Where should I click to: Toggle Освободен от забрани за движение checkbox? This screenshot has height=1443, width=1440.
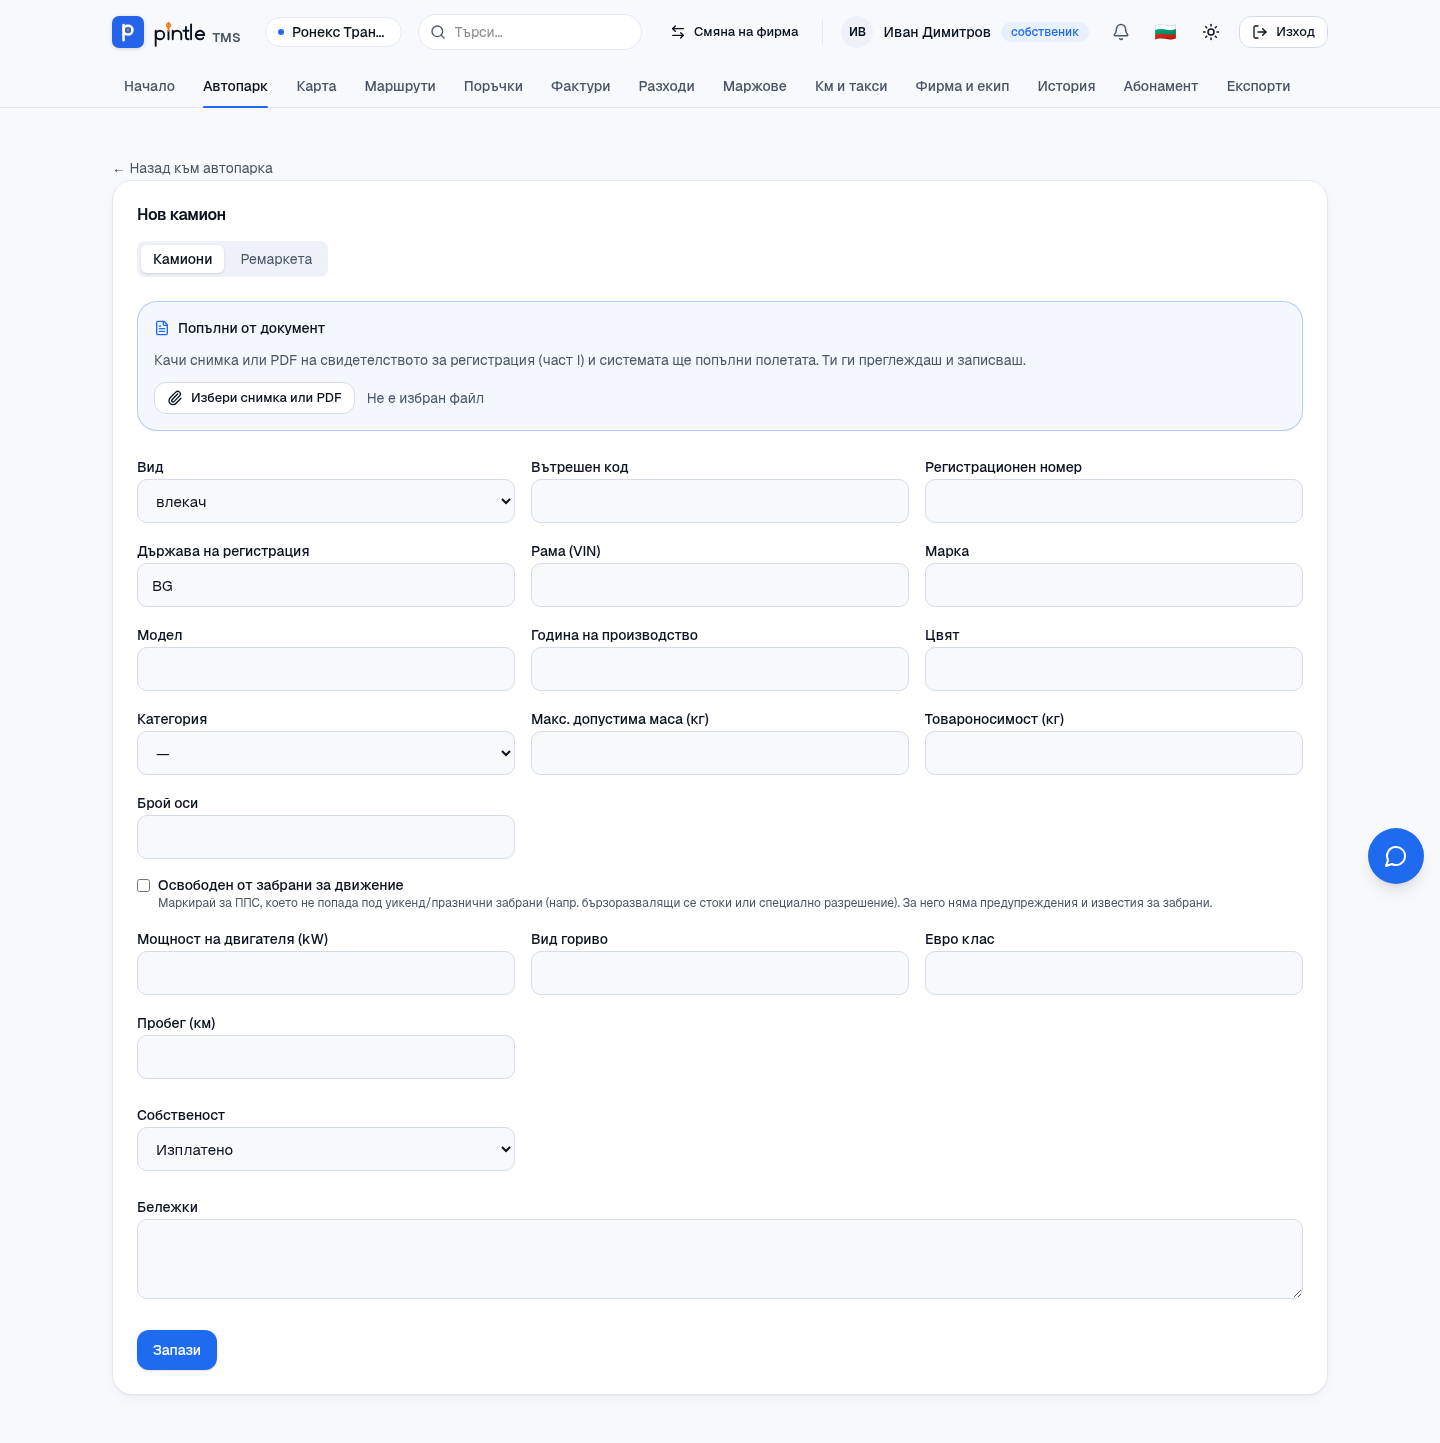click(144, 886)
